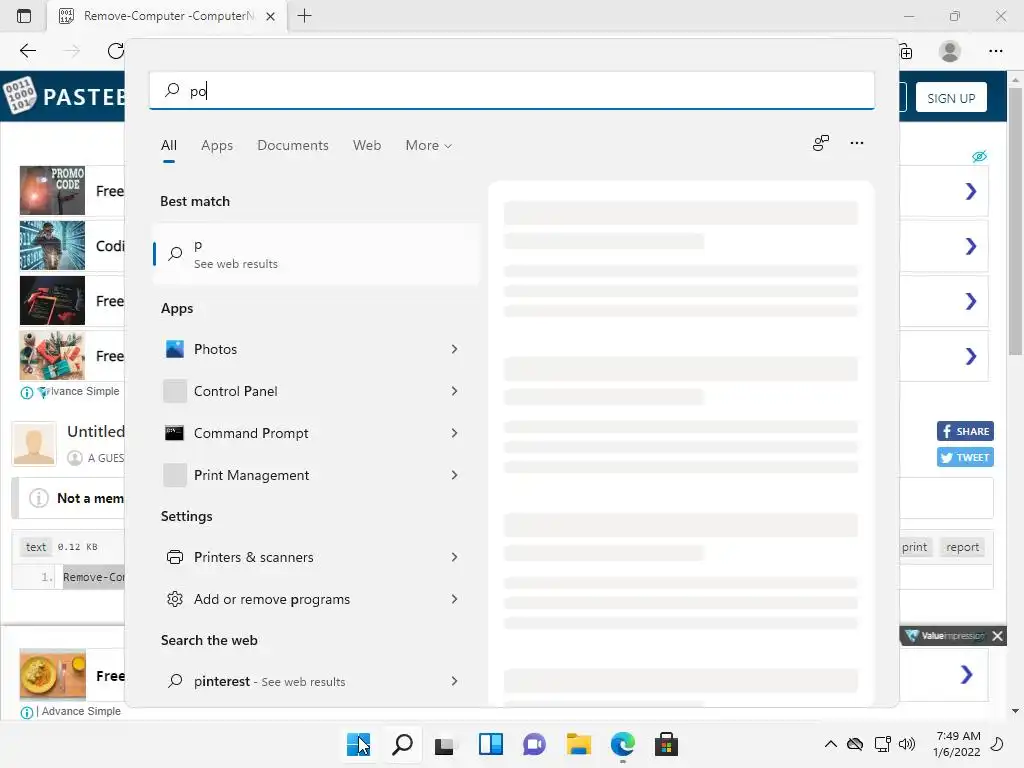Expand Control Panel result details arrow
This screenshot has height=768, width=1024.
[x=455, y=391]
